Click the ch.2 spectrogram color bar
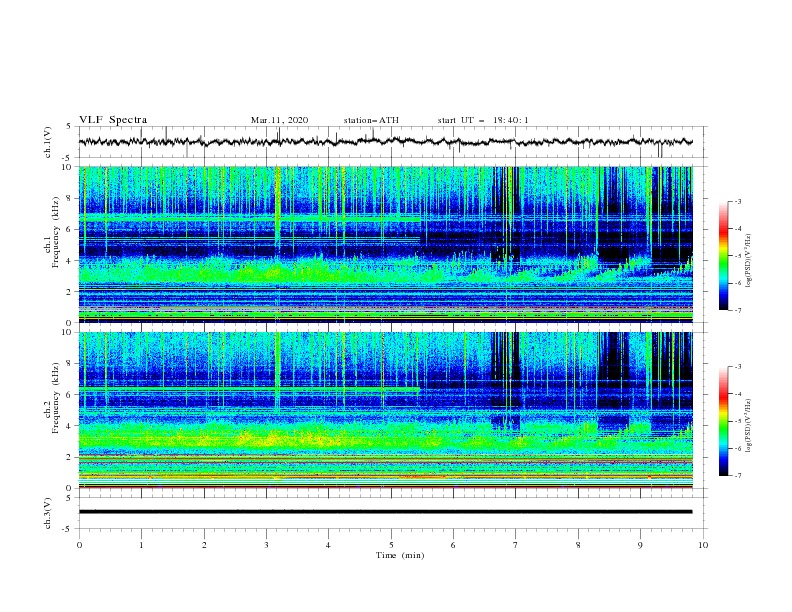 [723, 421]
